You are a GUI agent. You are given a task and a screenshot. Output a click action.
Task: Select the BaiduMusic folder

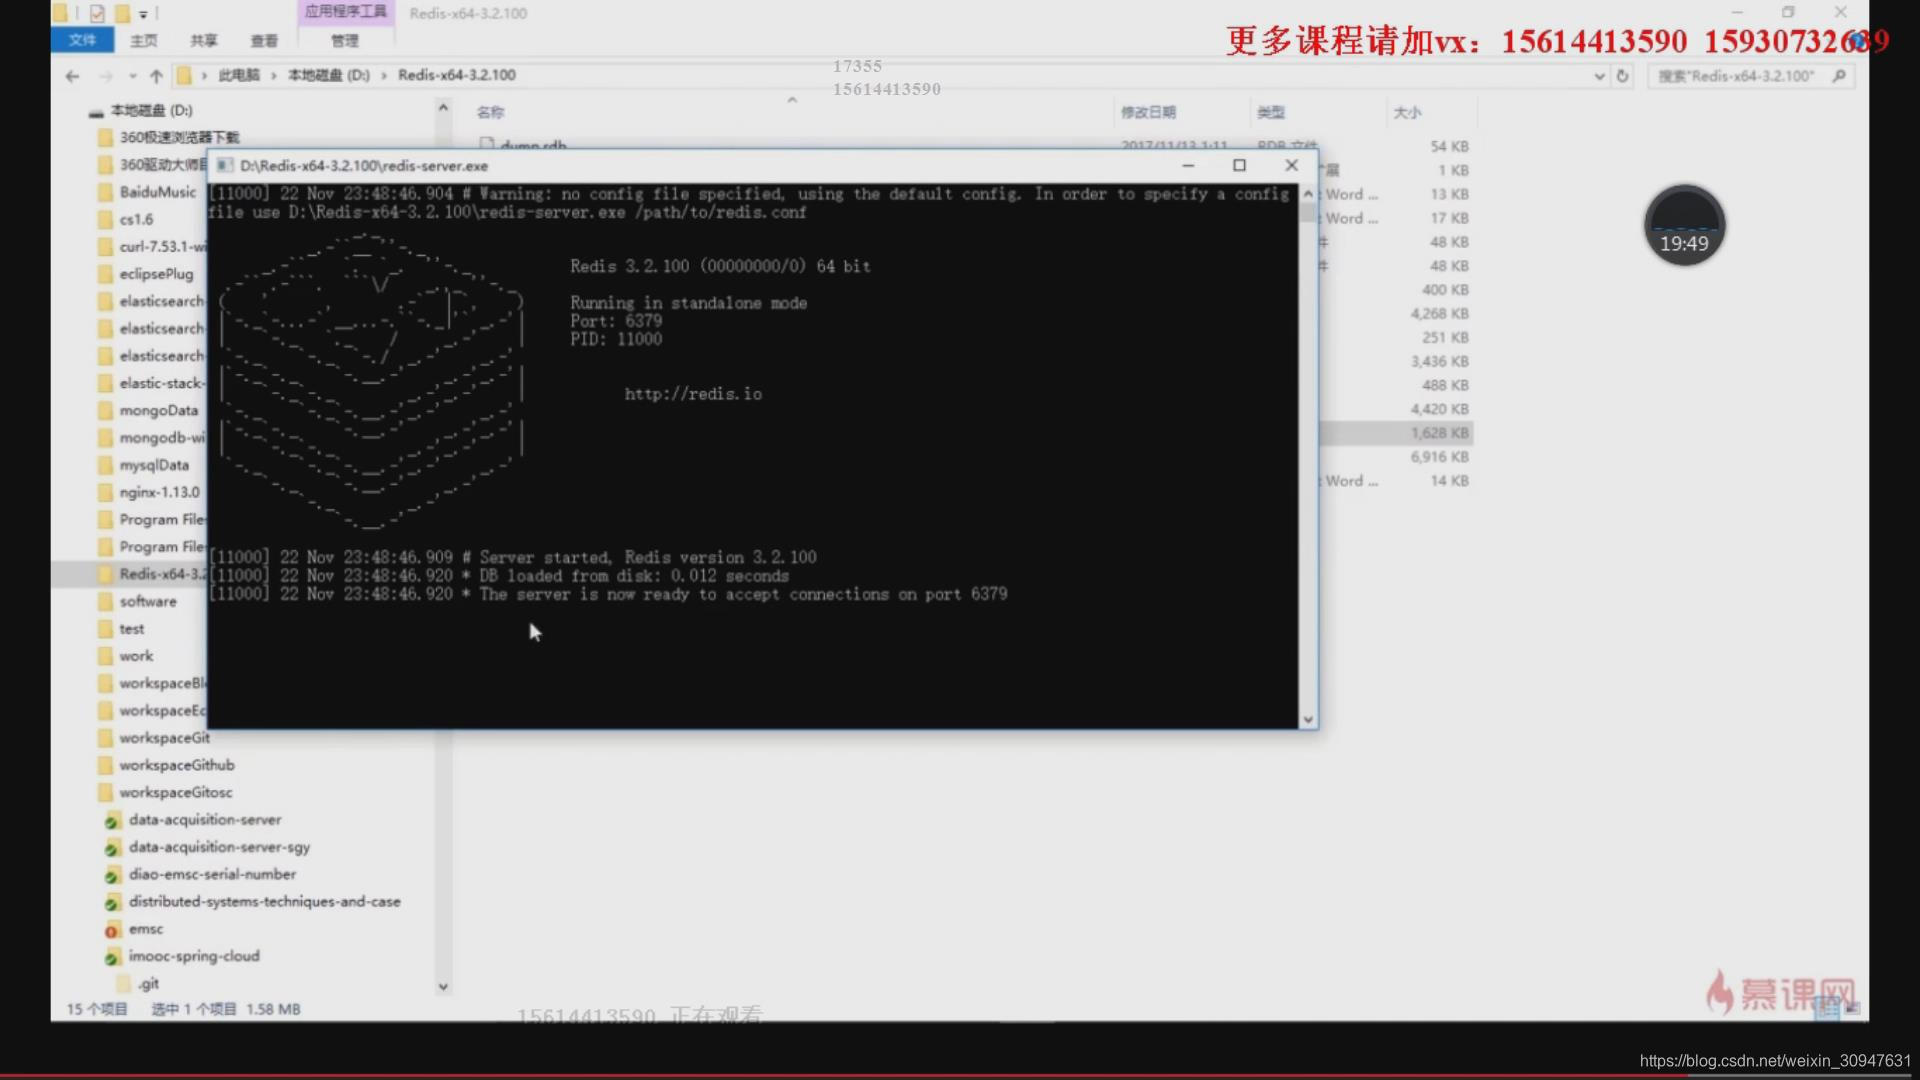pyautogui.click(x=158, y=192)
